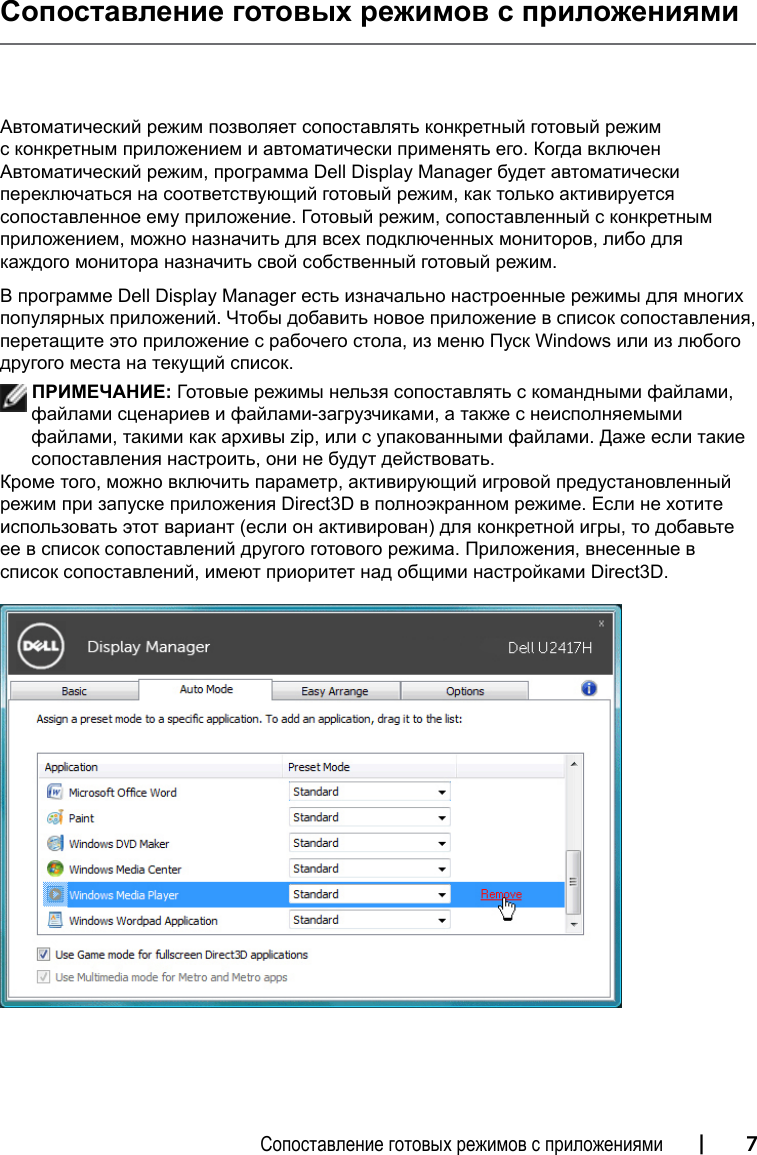Viewport: 757px width, 1155px height.
Task: Open the Easy Arrange tab
Action: [335, 691]
